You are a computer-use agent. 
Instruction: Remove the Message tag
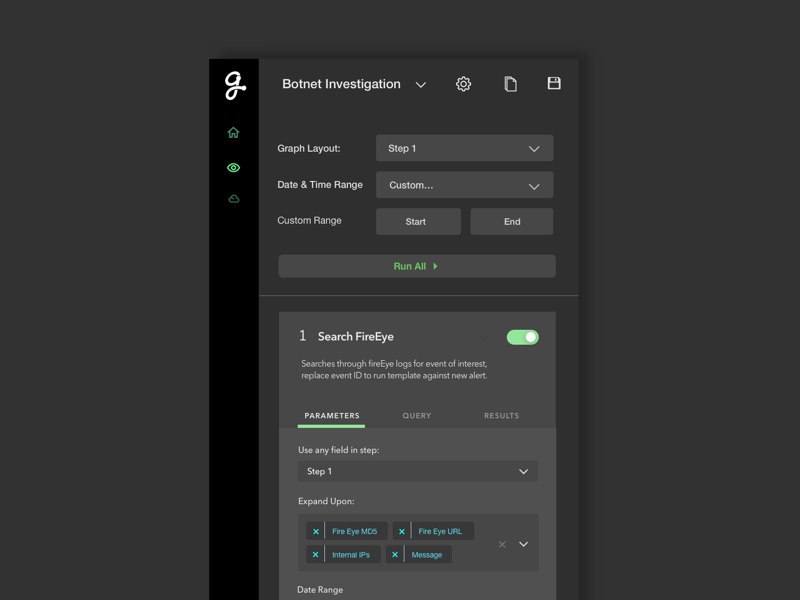click(x=395, y=555)
